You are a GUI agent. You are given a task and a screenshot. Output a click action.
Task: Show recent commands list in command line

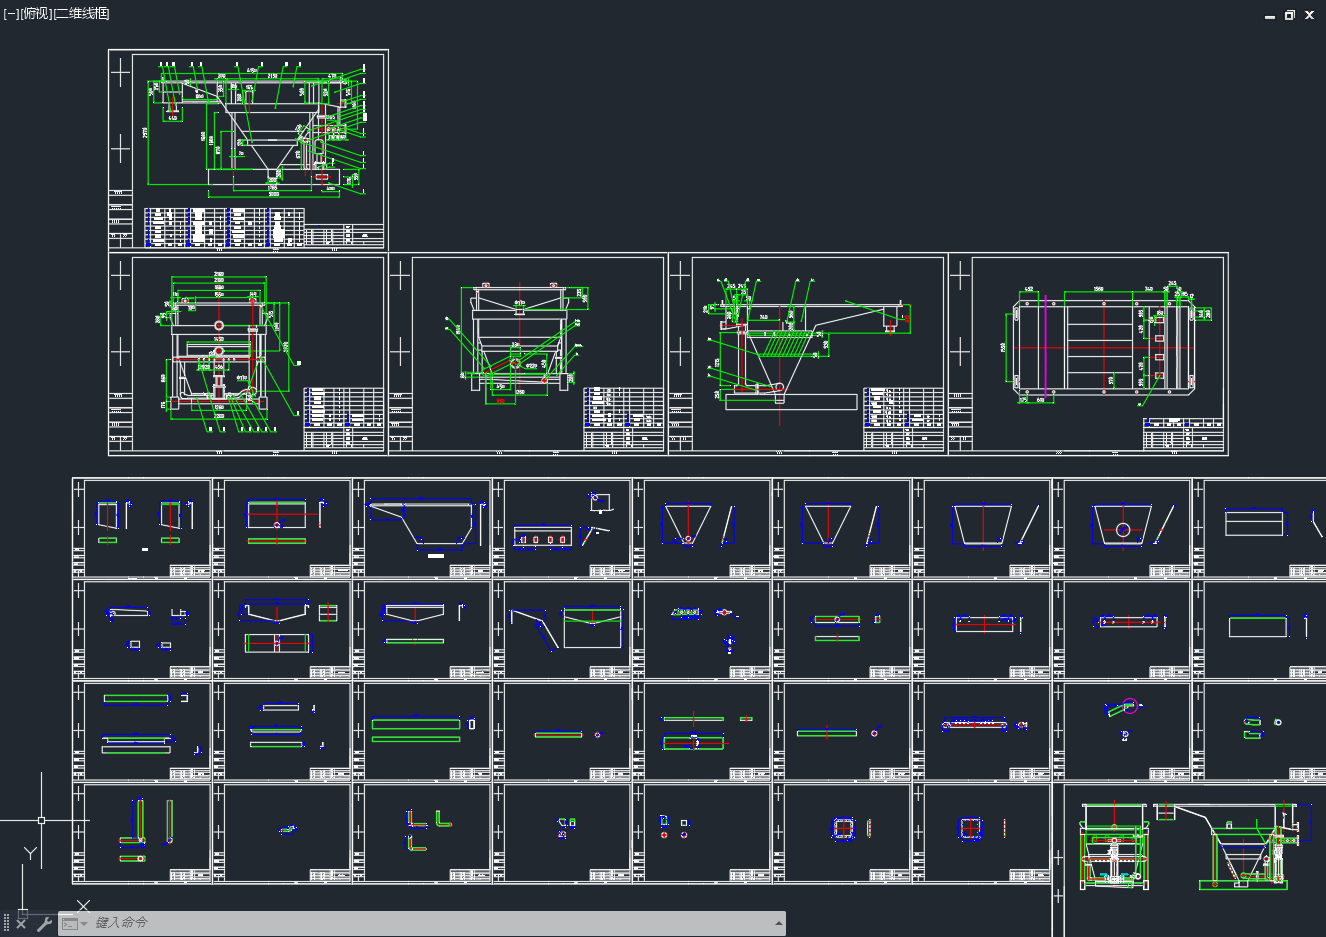[74, 923]
